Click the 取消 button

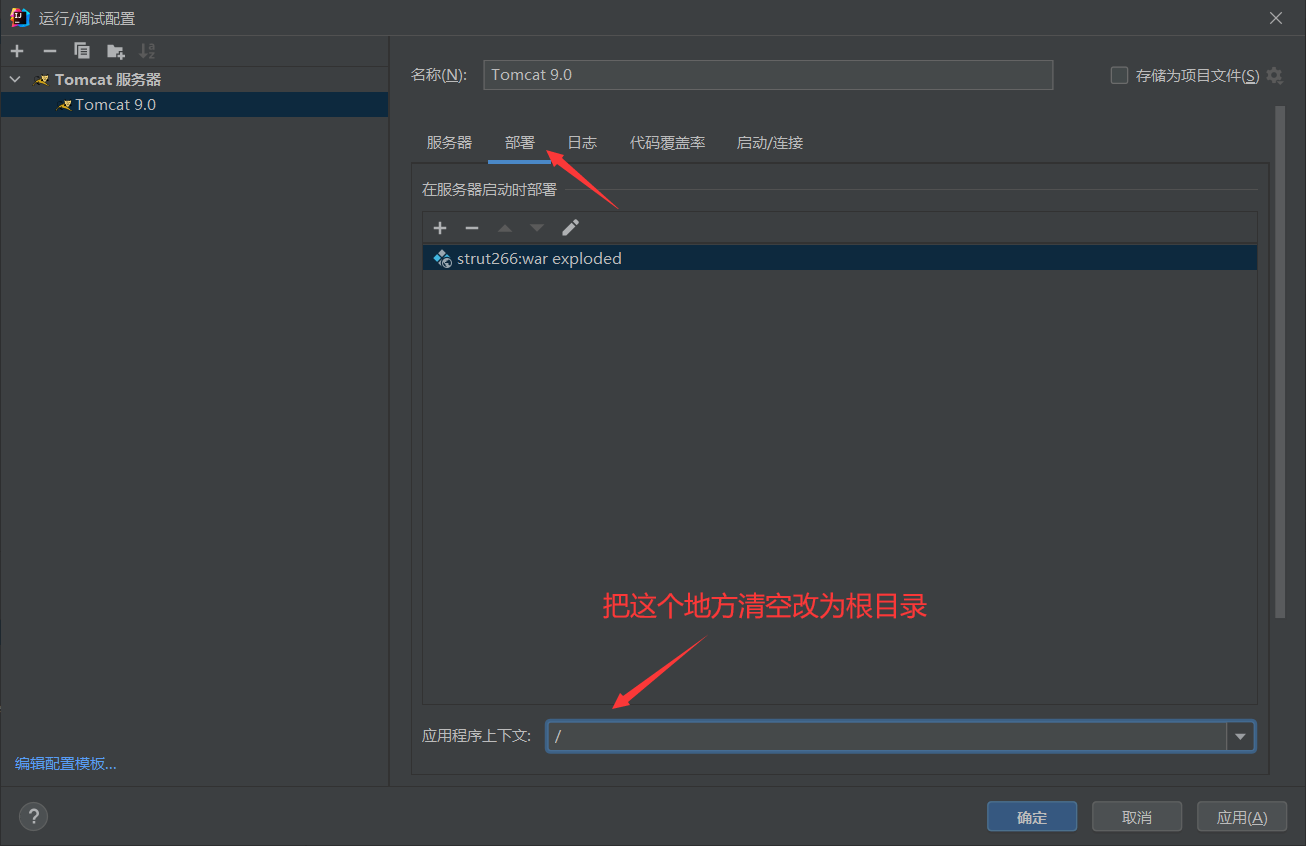[1137, 817]
